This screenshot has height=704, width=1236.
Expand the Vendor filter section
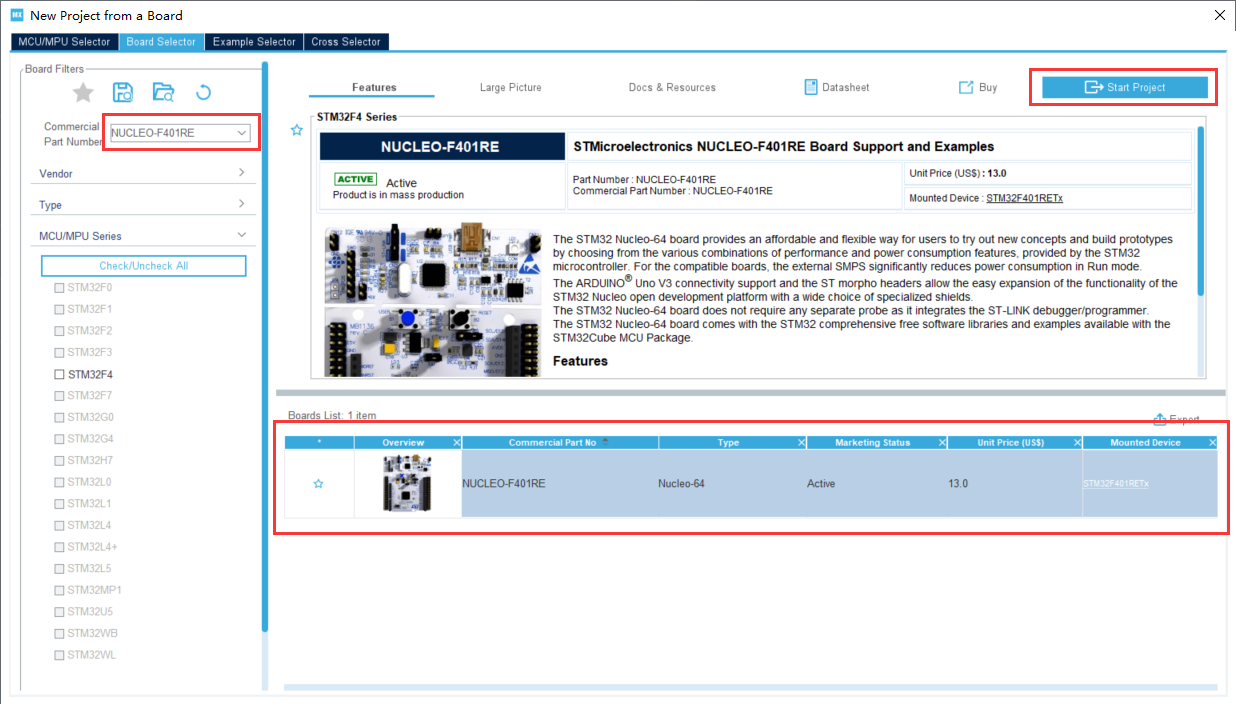pos(141,173)
